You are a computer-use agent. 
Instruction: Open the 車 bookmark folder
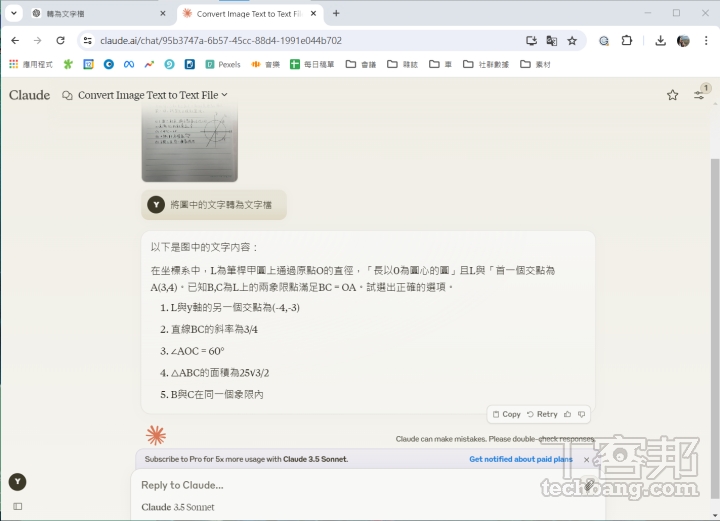(x=440, y=64)
